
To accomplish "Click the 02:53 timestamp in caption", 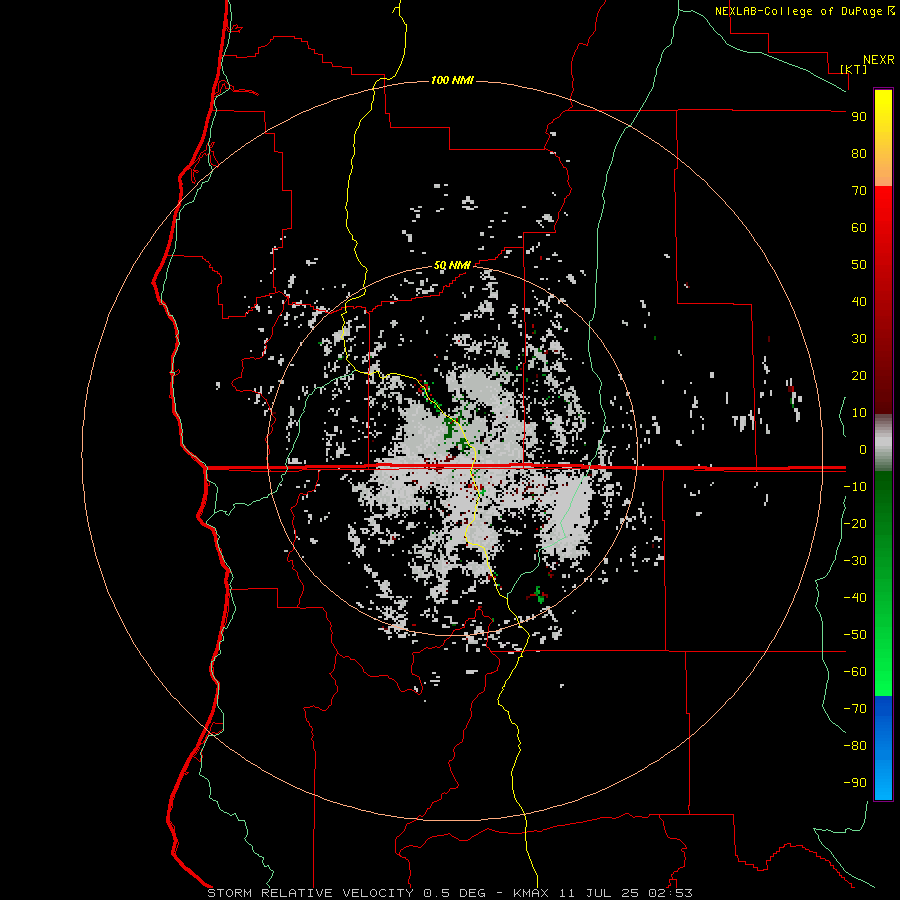I will coord(670,893).
